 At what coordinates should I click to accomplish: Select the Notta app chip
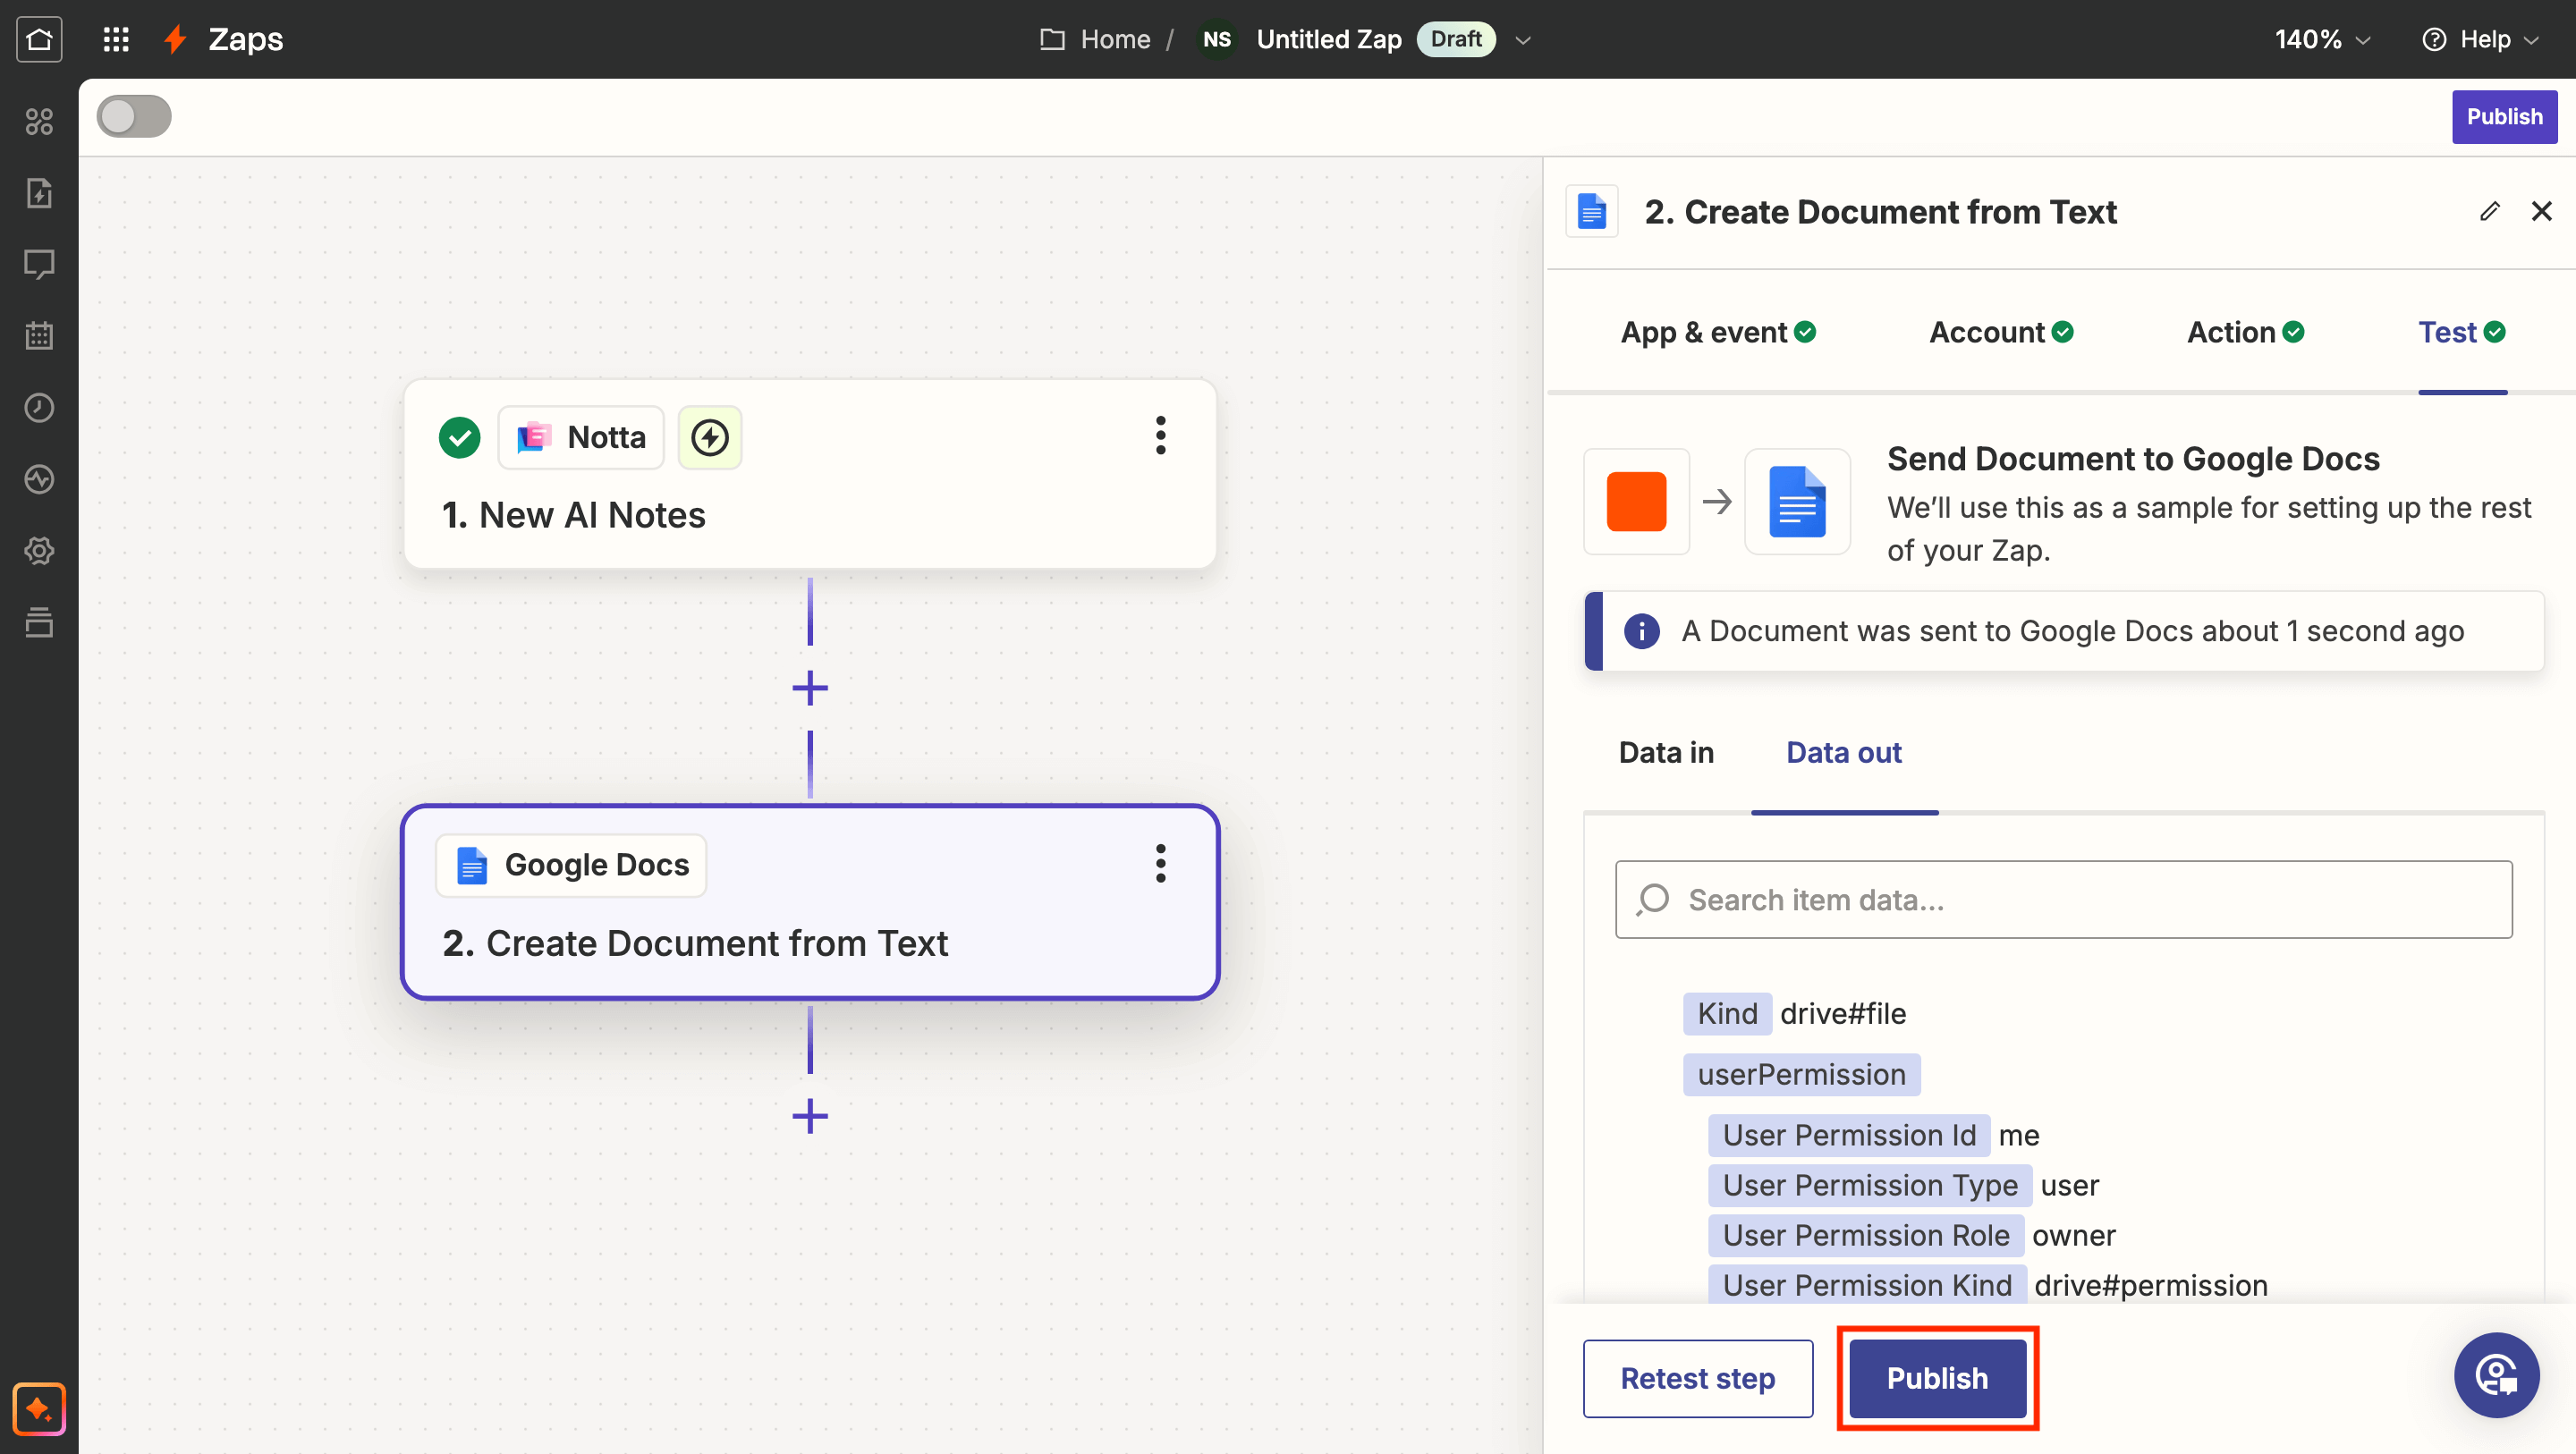click(581, 437)
